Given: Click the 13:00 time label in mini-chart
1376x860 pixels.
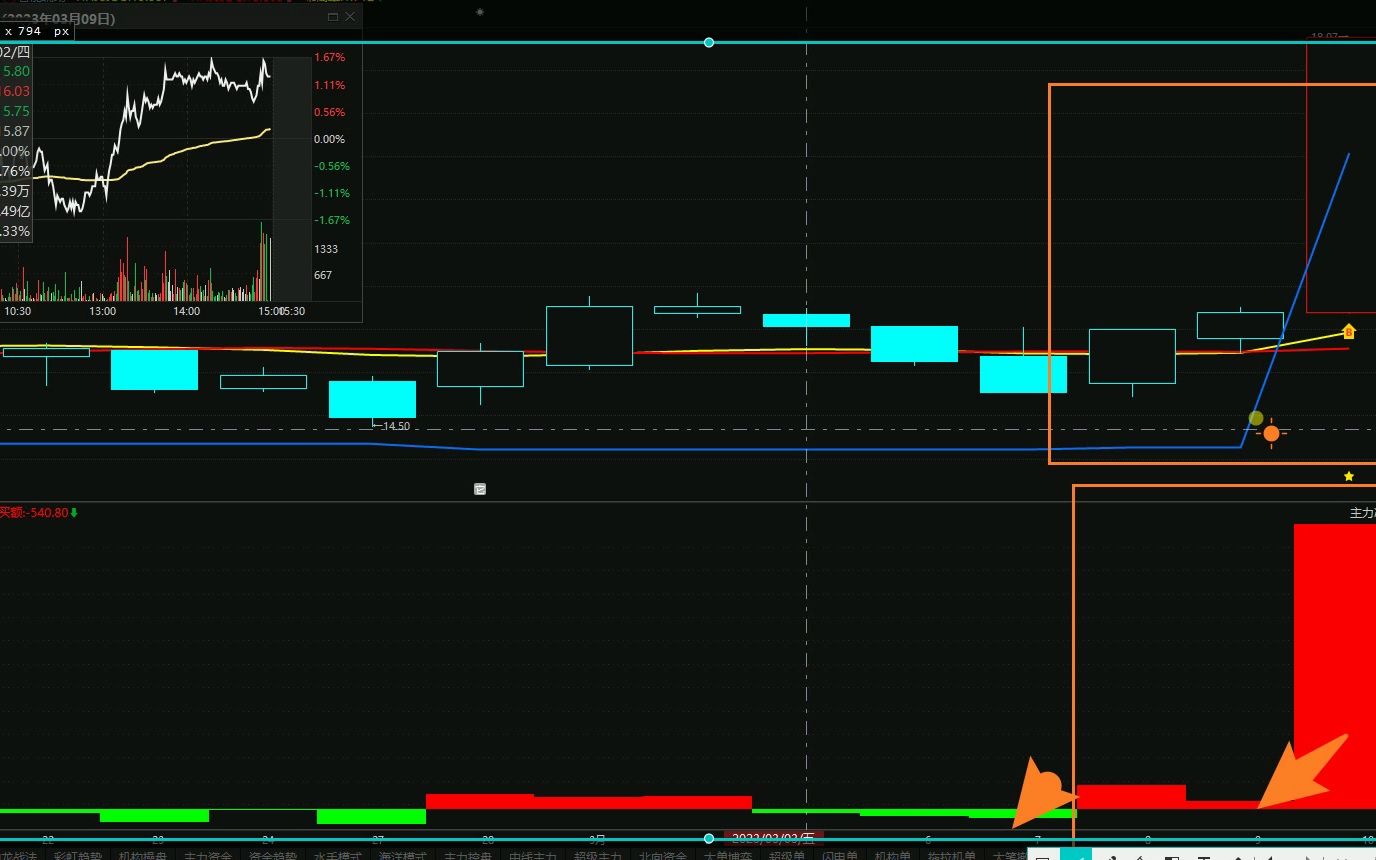Looking at the screenshot, I should 102,311.
